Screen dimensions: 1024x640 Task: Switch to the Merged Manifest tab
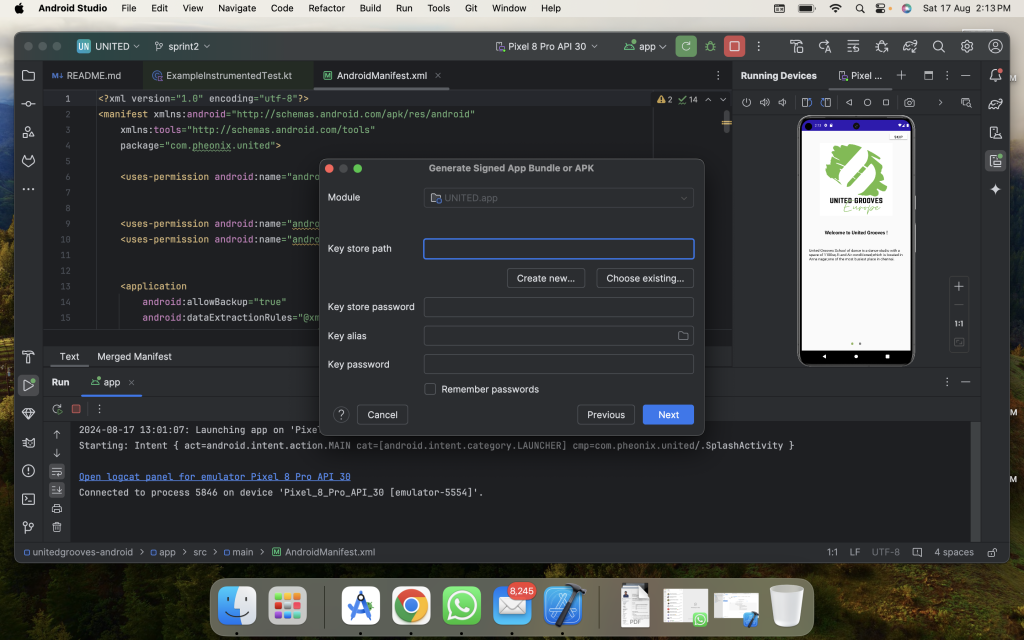click(x=135, y=357)
